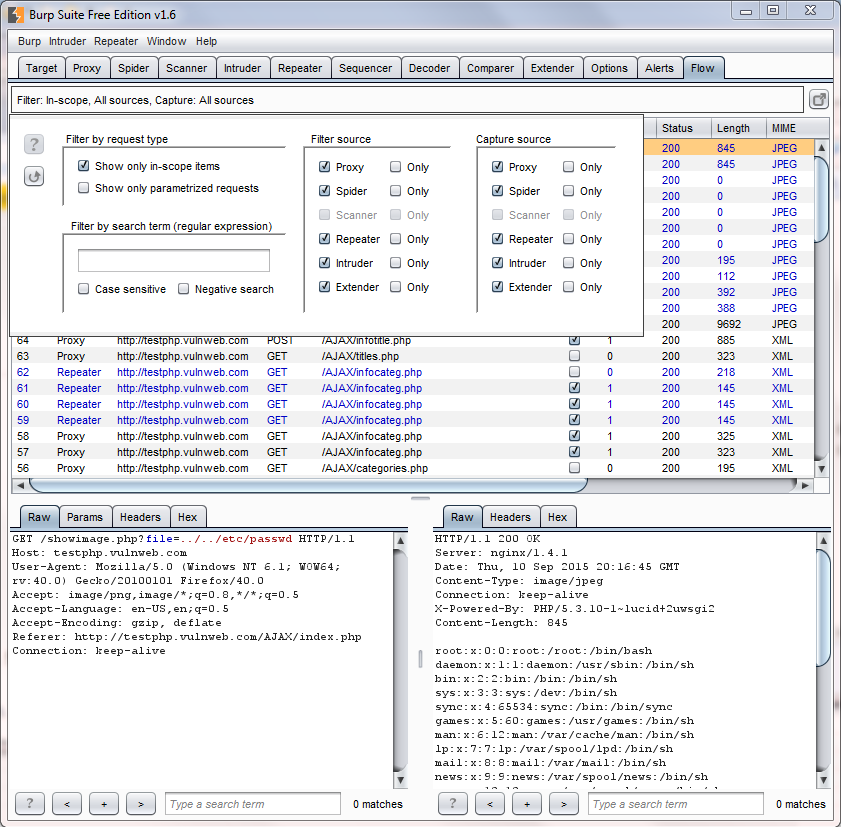Toggle Show only in-scope items checkbox
Viewport: 841px width, 827px height.
coord(83,166)
